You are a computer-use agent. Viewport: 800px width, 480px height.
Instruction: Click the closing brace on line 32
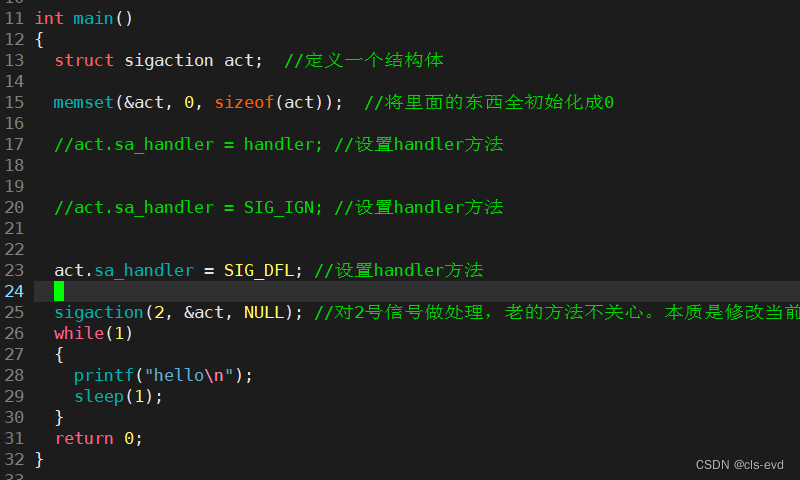(x=39, y=460)
